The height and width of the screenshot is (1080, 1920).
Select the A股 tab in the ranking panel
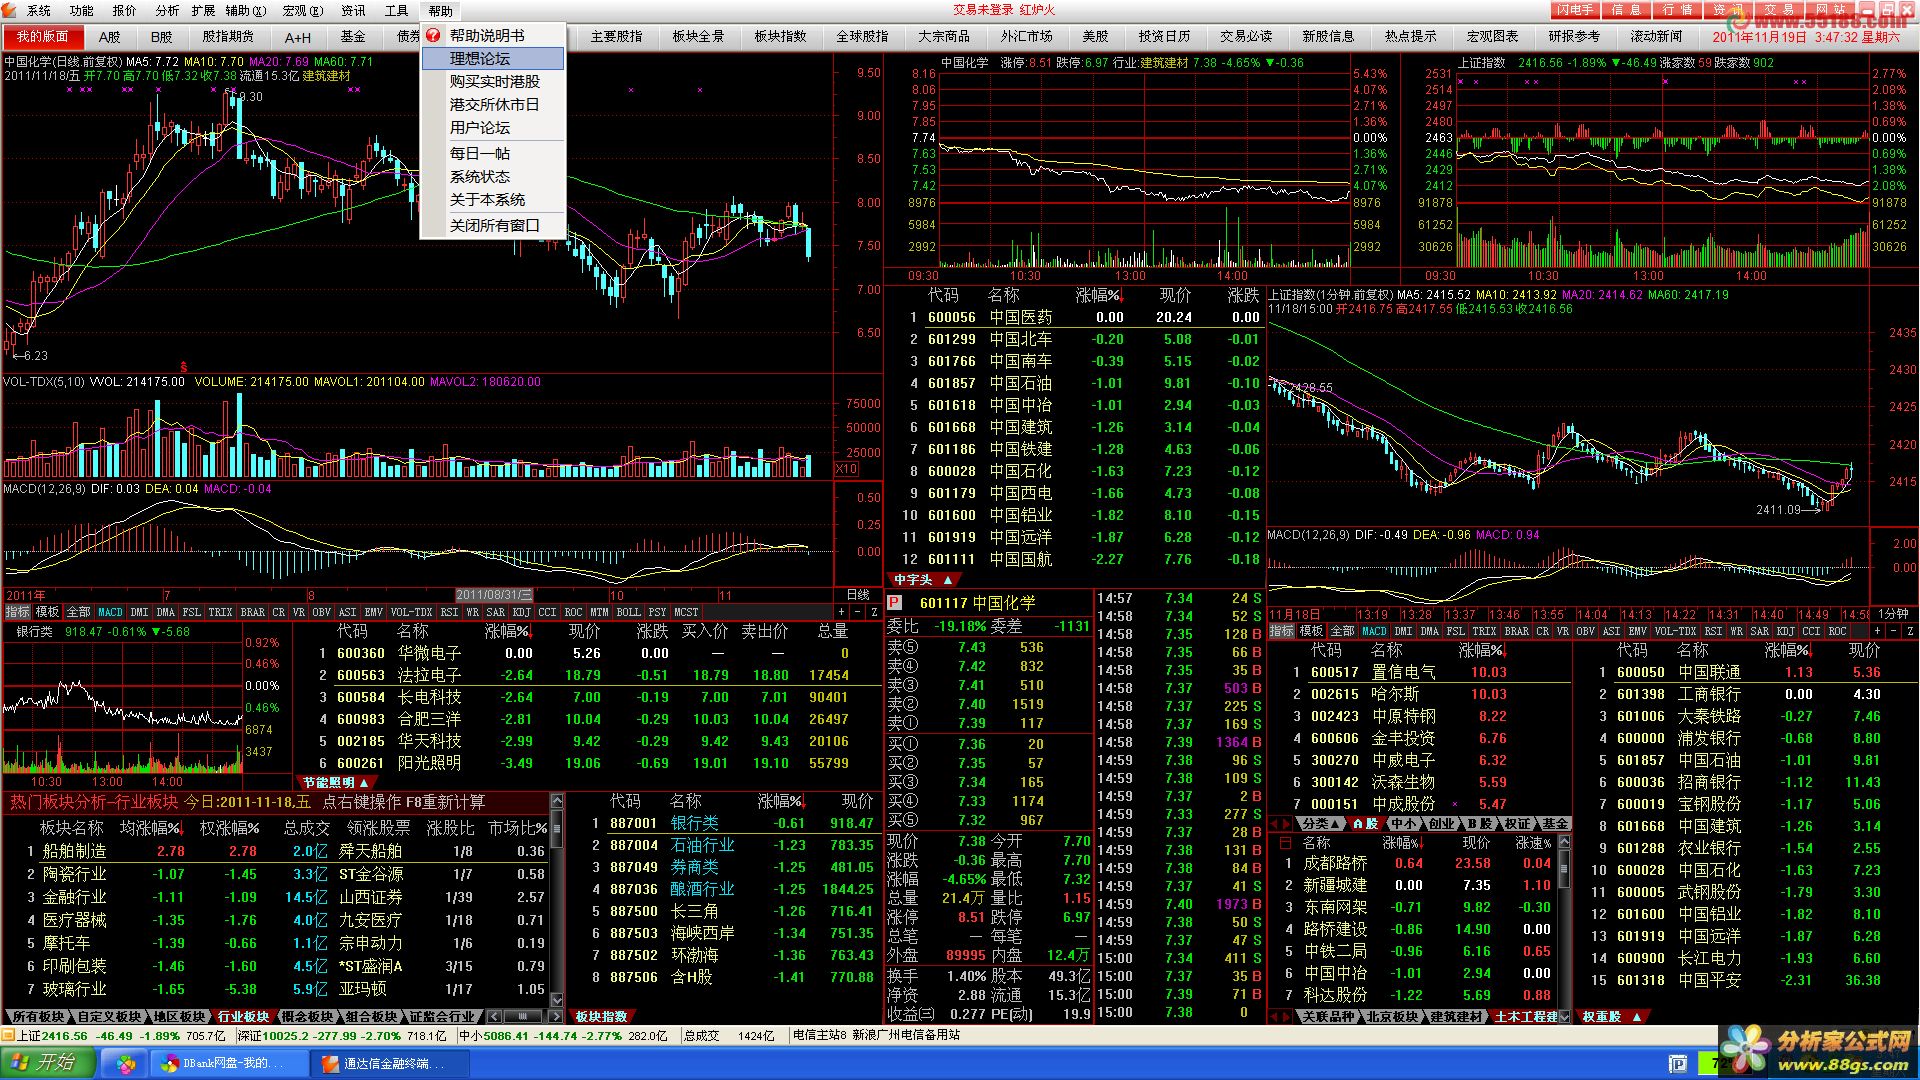(x=1366, y=824)
